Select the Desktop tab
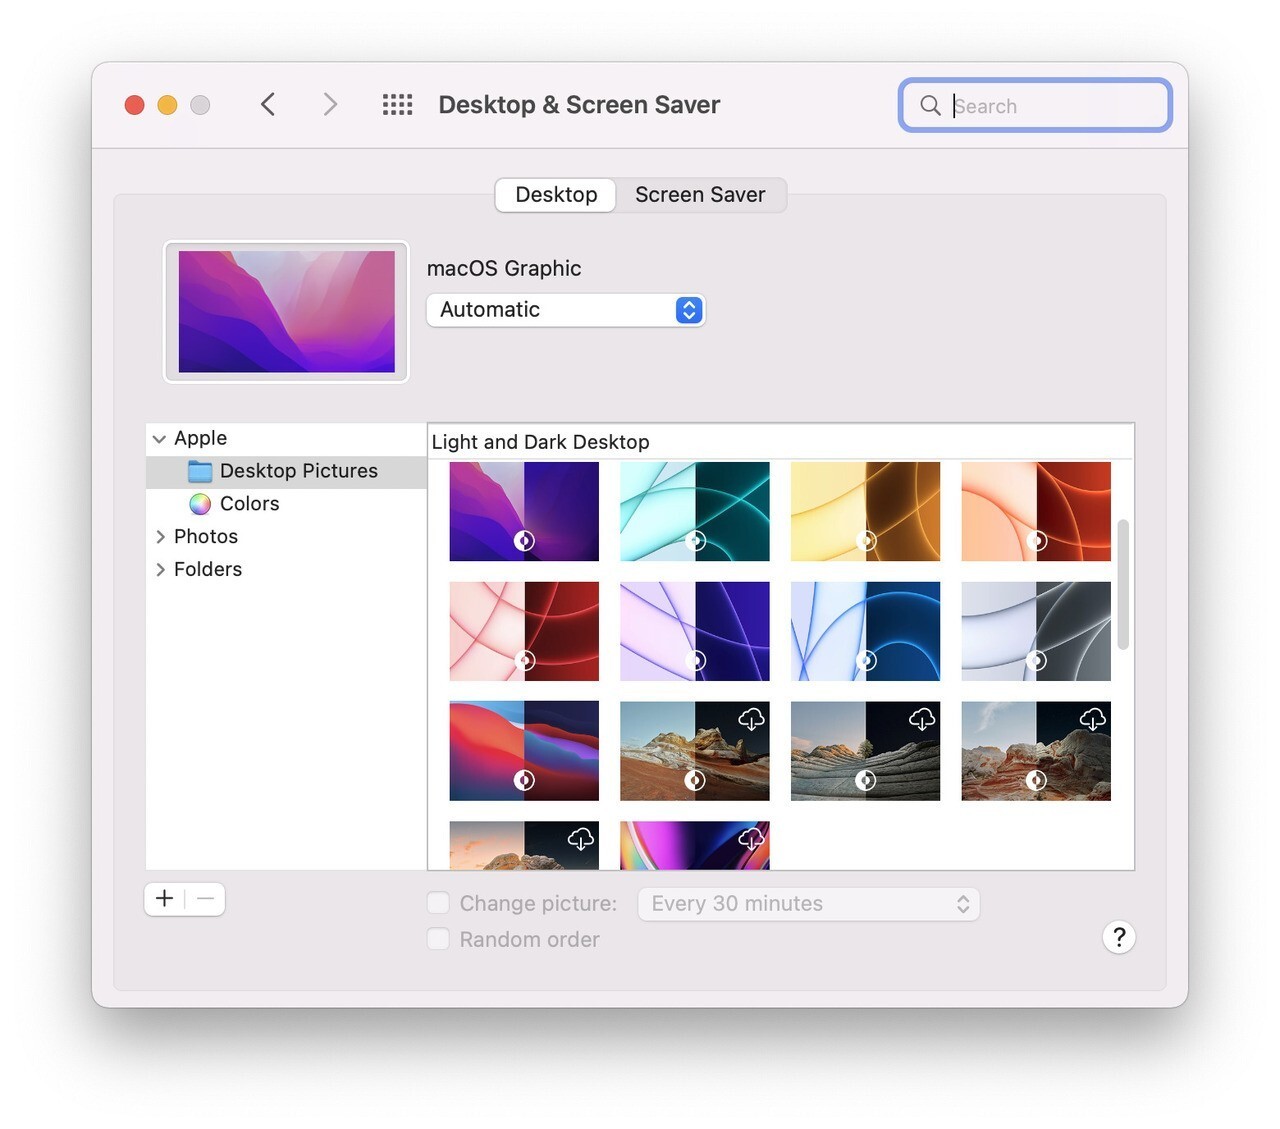The height and width of the screenshot is (1129, 1280). (x=556, y=195)
